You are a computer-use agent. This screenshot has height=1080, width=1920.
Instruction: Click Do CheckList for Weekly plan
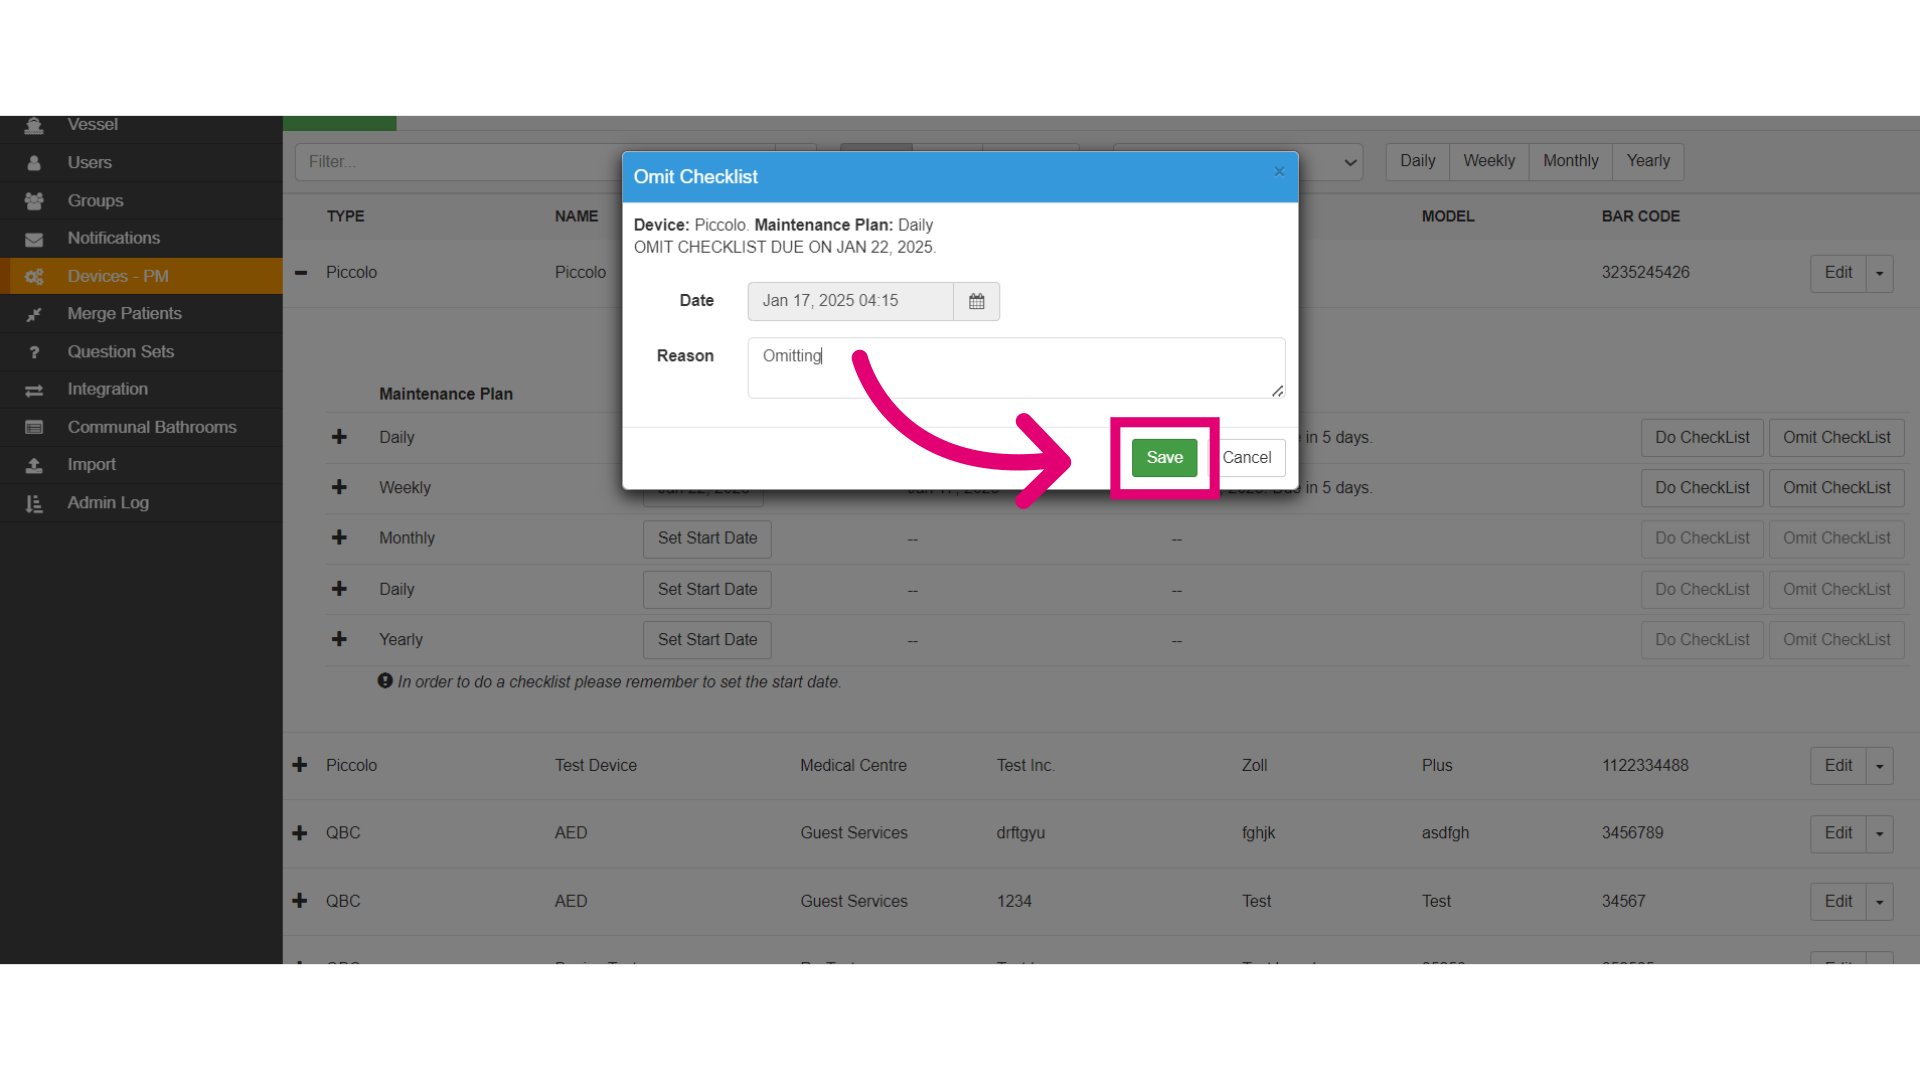pyautogui.click(x=1702, y=488)
